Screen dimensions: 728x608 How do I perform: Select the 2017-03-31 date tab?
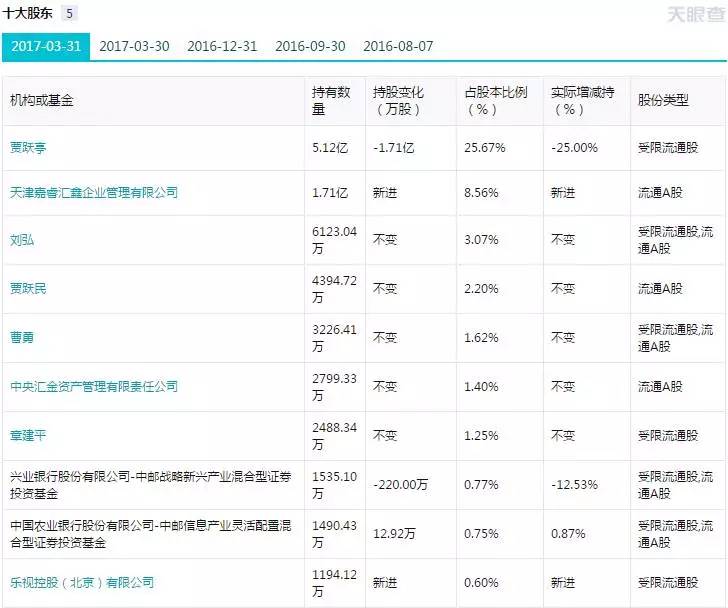point(46,46)
